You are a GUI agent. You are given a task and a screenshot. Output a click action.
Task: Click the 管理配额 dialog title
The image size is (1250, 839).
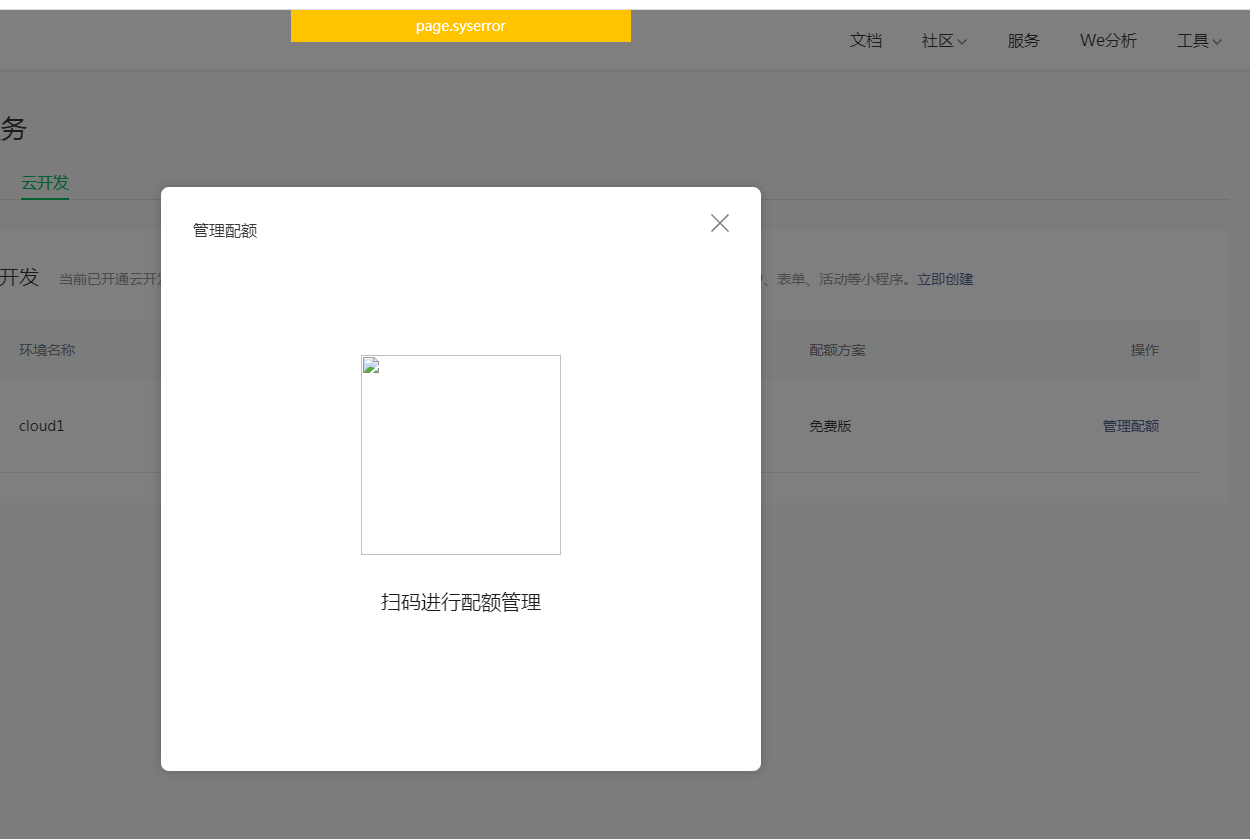[225, 231]
